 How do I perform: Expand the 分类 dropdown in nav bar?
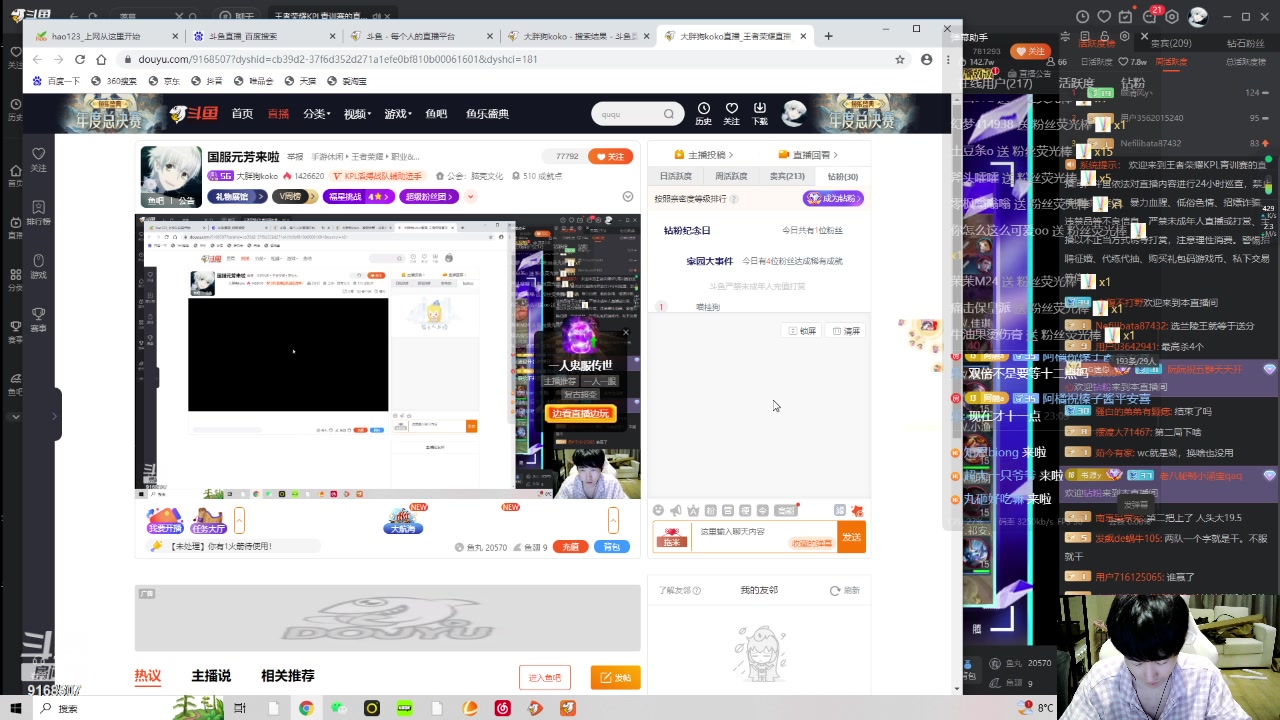coord(317,114)
